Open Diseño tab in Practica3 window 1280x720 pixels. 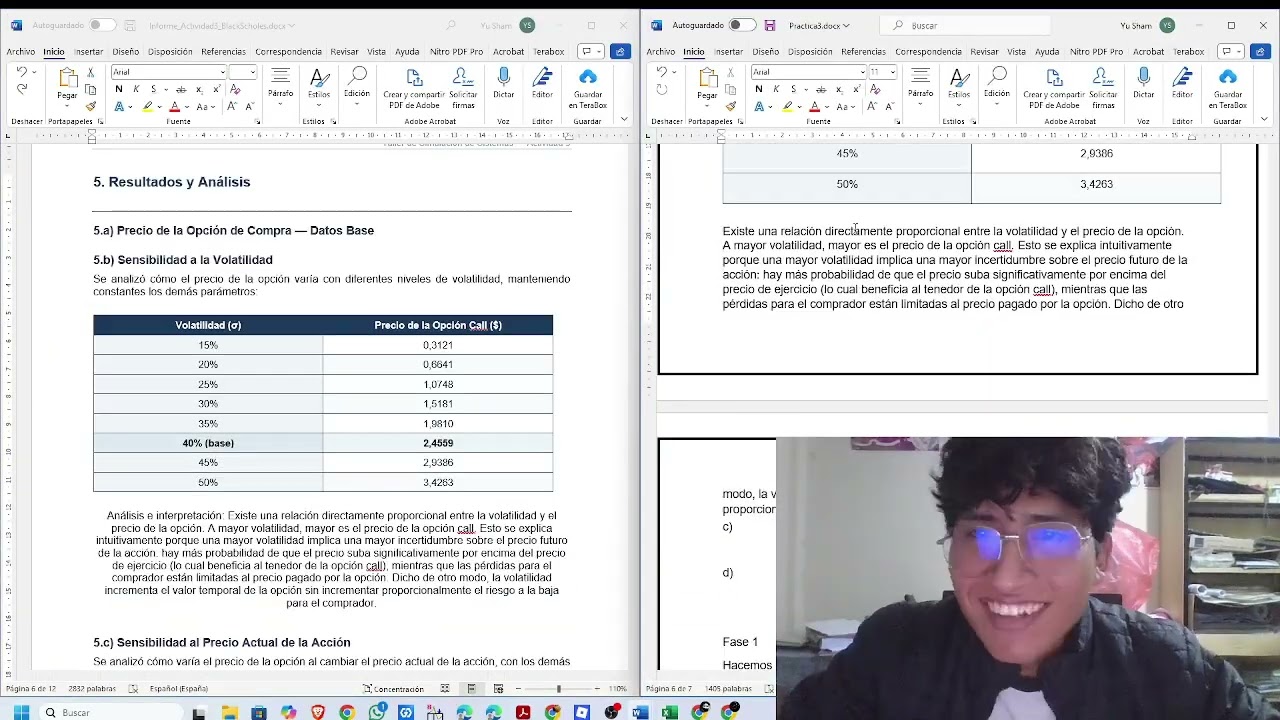766,51
